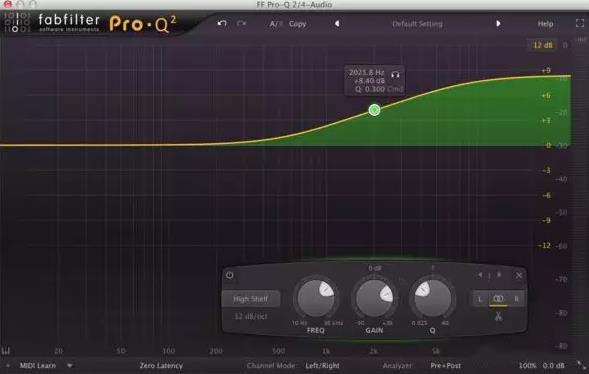Click the Copy A/B button
Screen dimensions: 589x374
(x=297, y=24)
